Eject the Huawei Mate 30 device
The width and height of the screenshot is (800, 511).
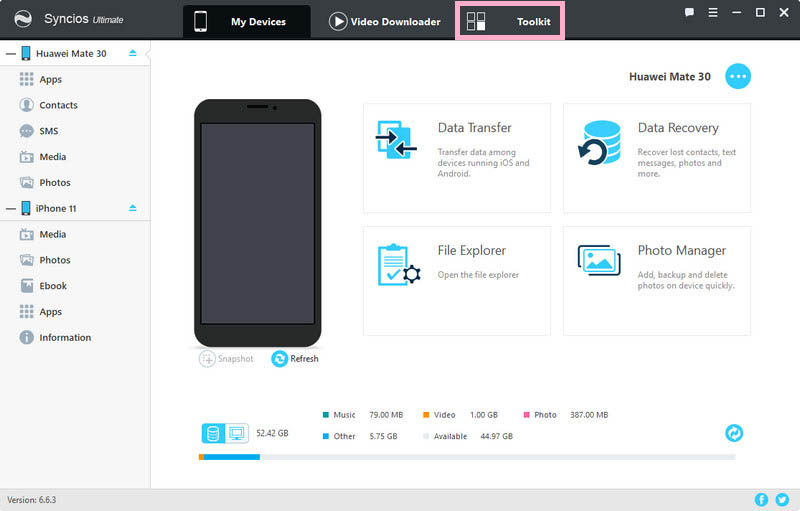133,53
